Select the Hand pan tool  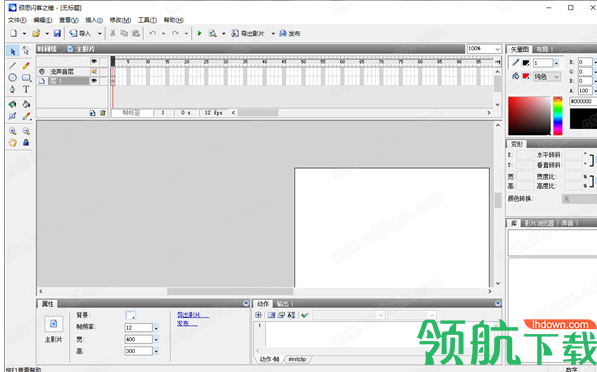click(13, 143)
